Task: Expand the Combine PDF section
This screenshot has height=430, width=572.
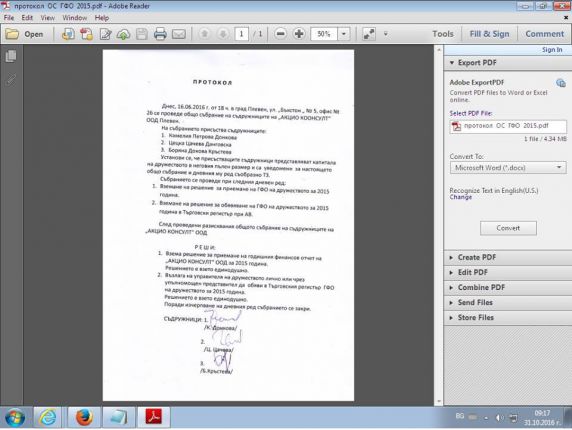Action: tap(507, 287)
